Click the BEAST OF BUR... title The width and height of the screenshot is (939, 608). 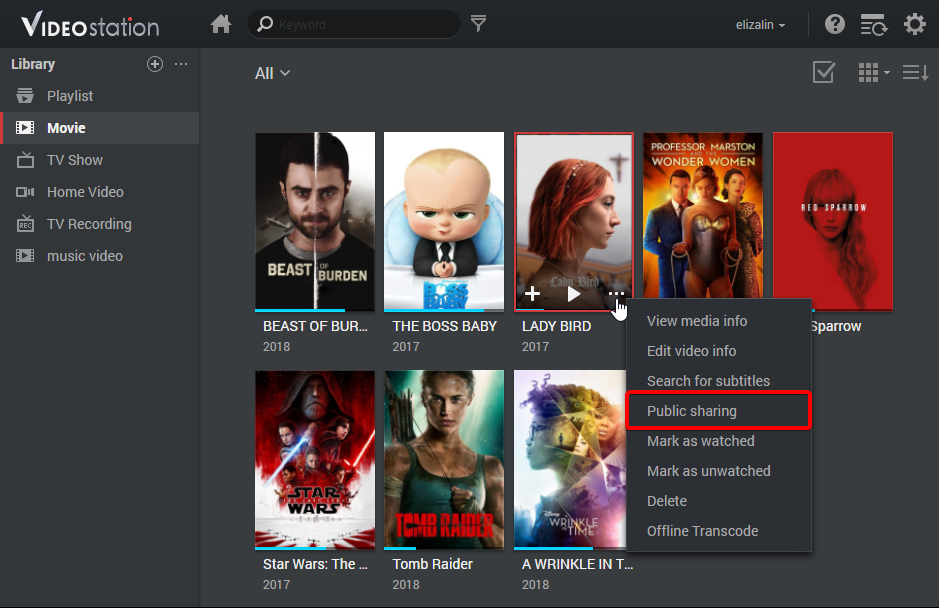point(315,326)
